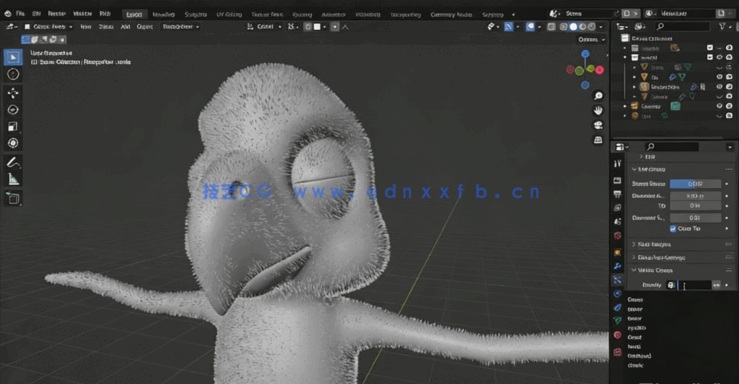
Task: Toggle proportional editing in viewport header
Action: tap(335, 27)
